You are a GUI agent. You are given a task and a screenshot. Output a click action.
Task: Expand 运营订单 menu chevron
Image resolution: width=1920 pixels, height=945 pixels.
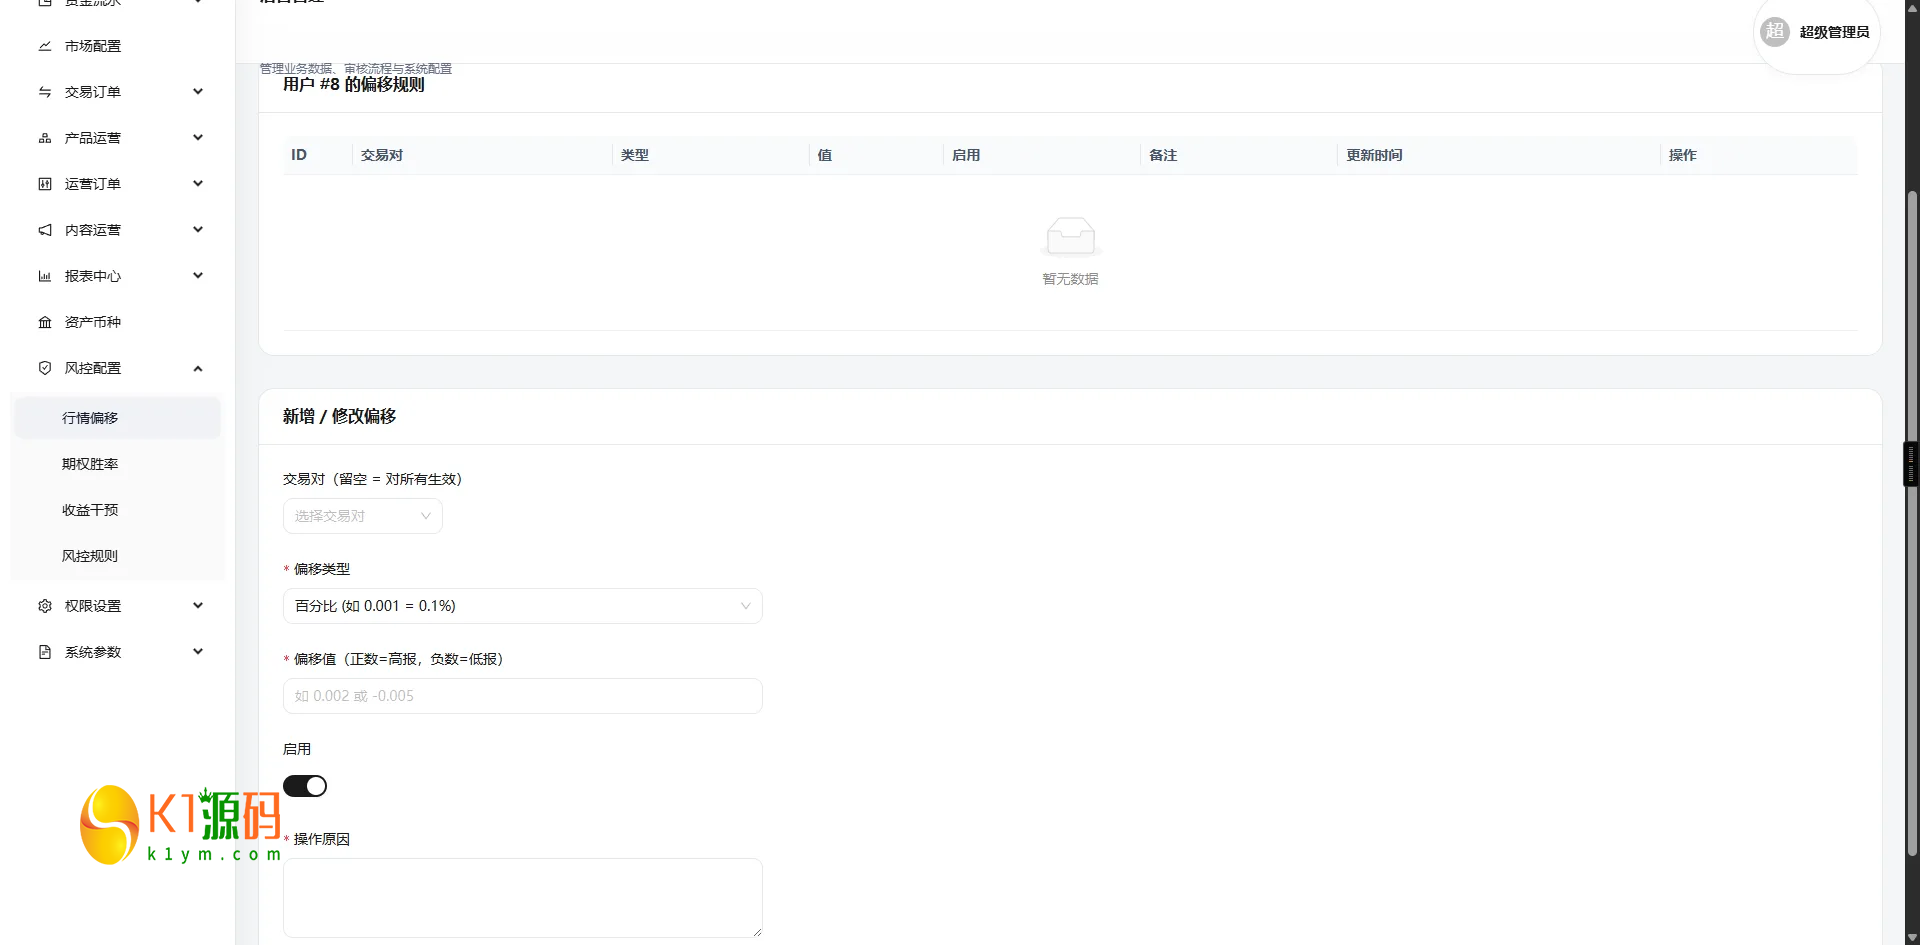(x=198, y=184)
